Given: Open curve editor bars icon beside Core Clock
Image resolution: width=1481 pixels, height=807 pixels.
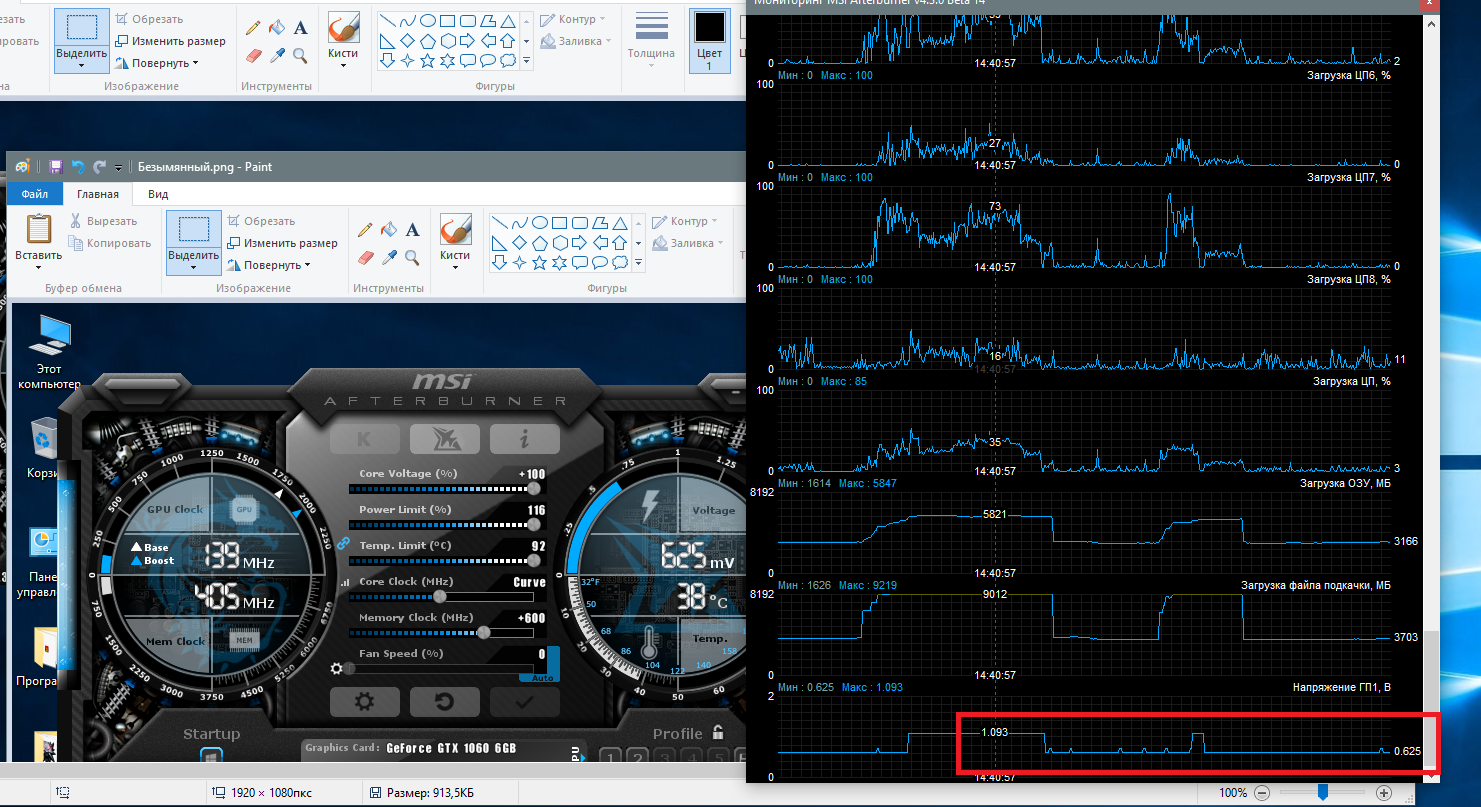Looking at the screenshot, I should (x=346, y=582).
